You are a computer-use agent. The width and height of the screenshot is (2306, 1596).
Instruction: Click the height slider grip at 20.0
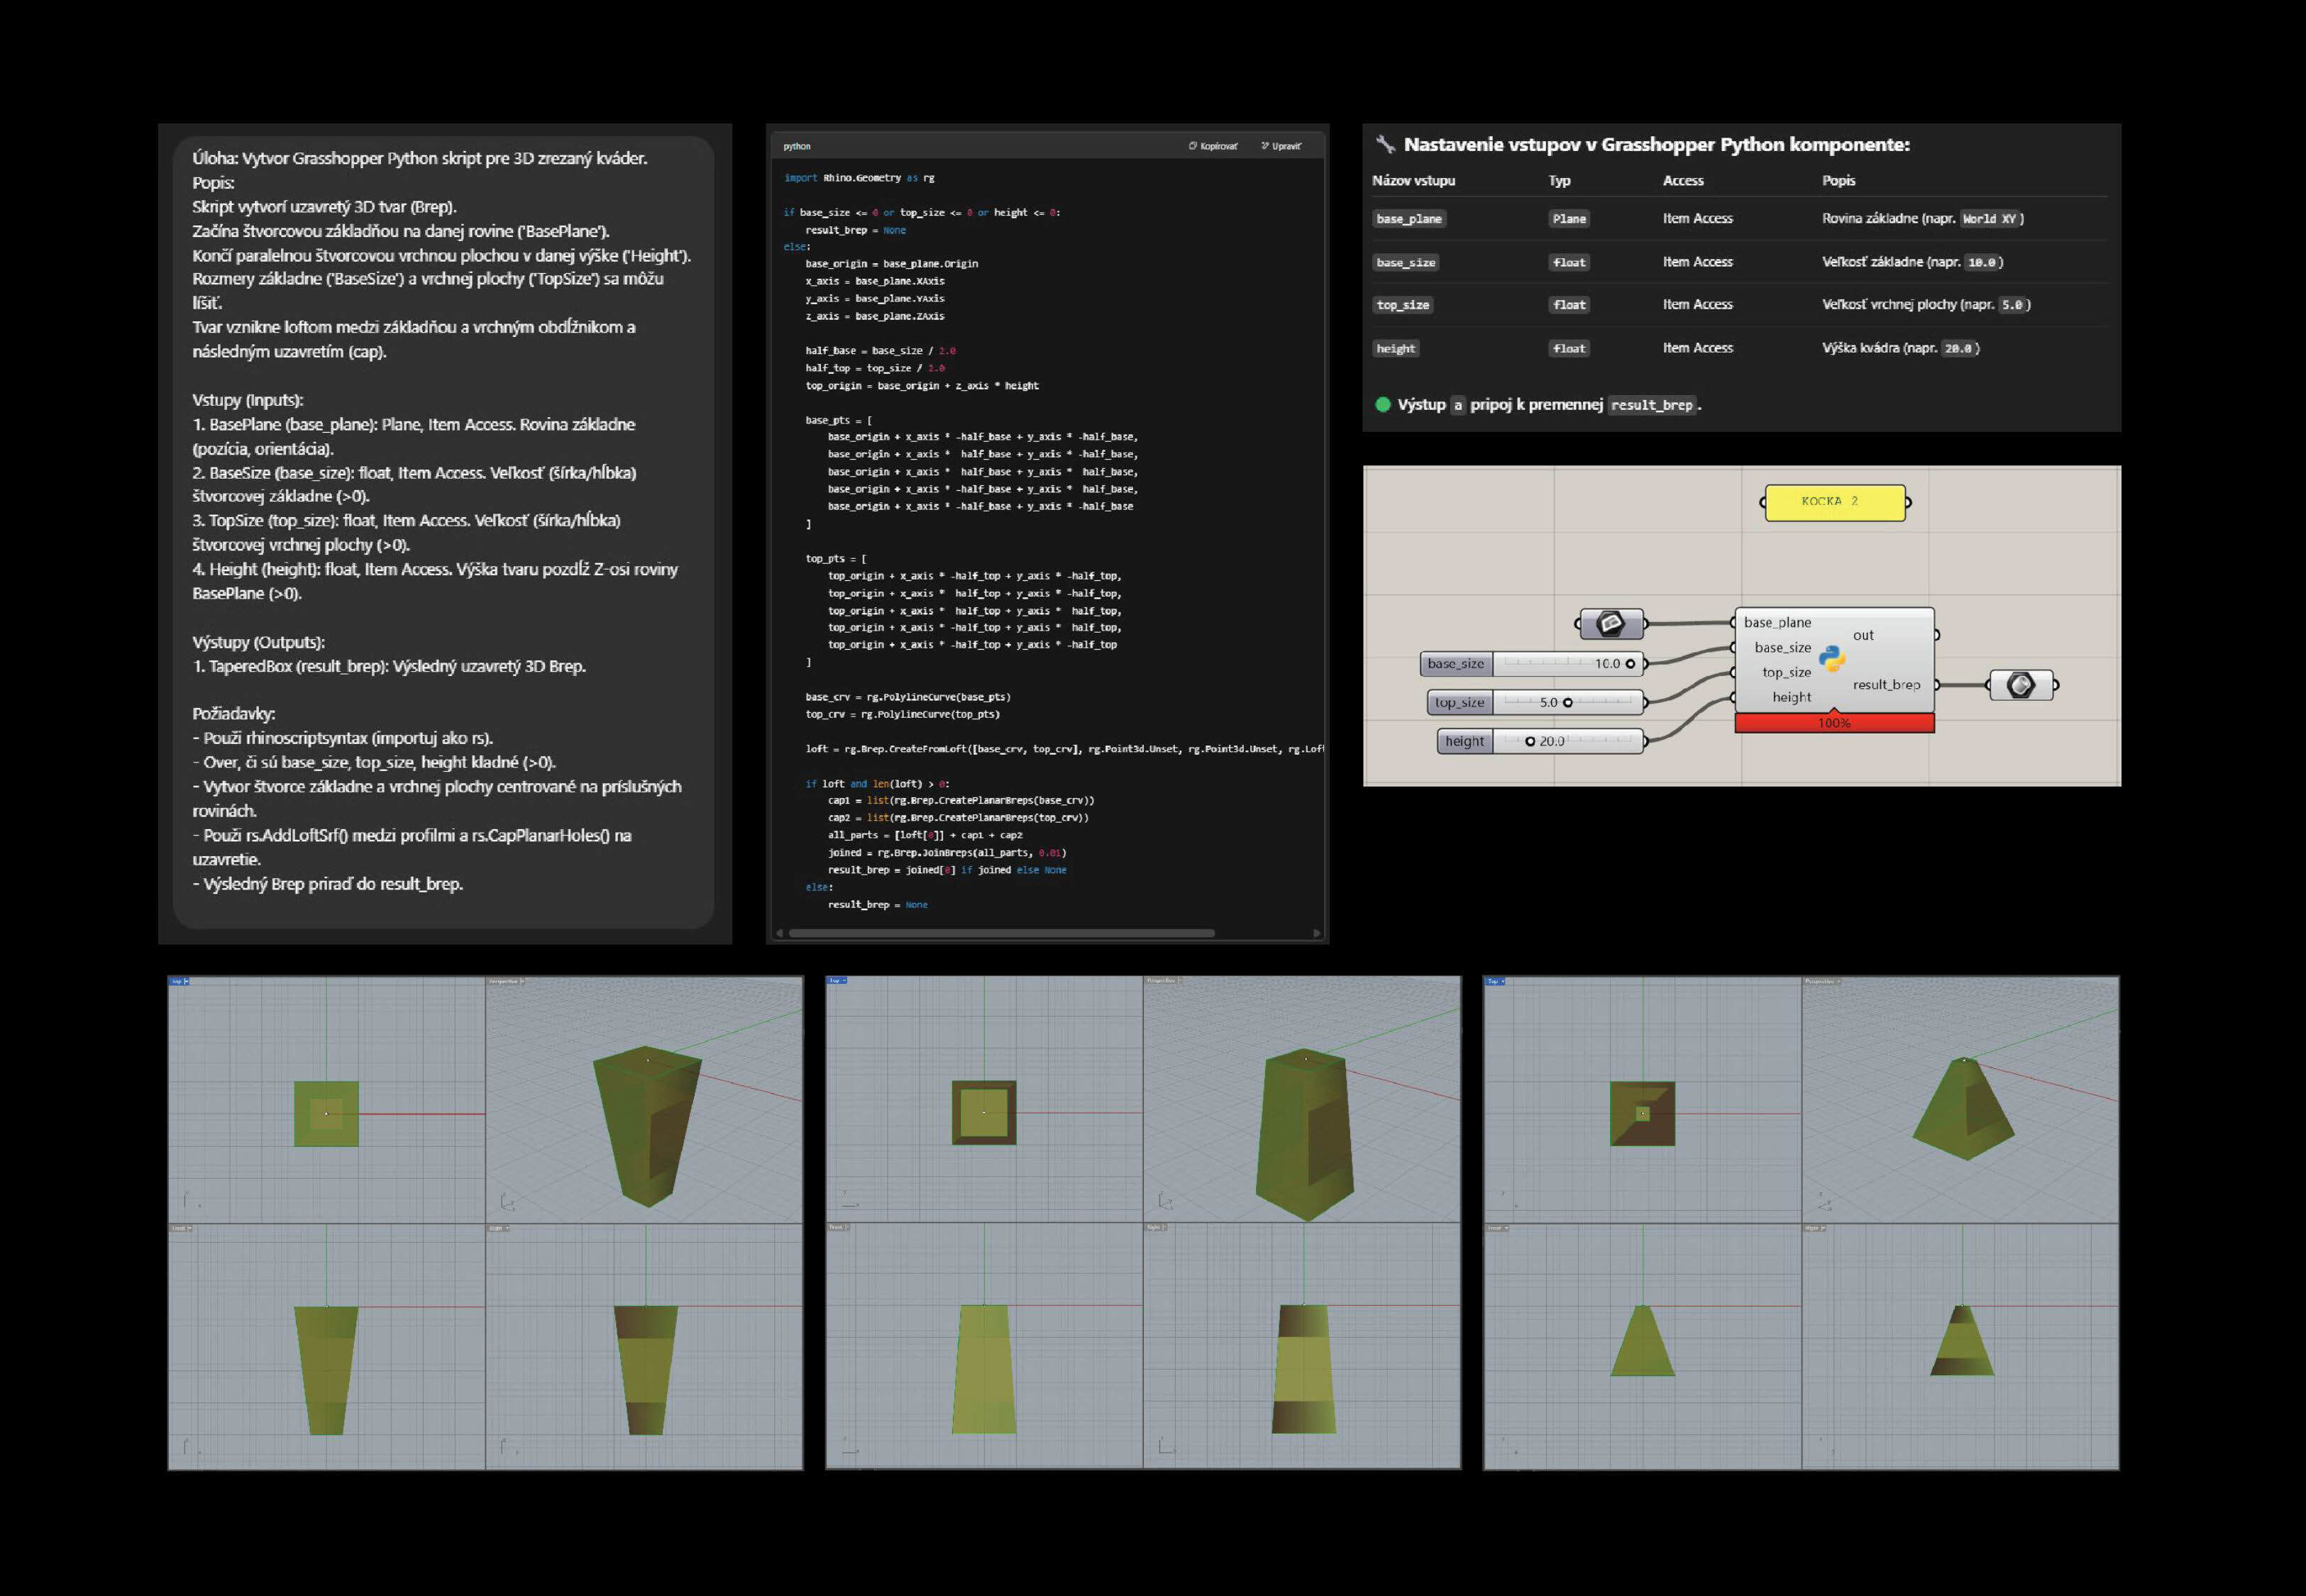1530,741
